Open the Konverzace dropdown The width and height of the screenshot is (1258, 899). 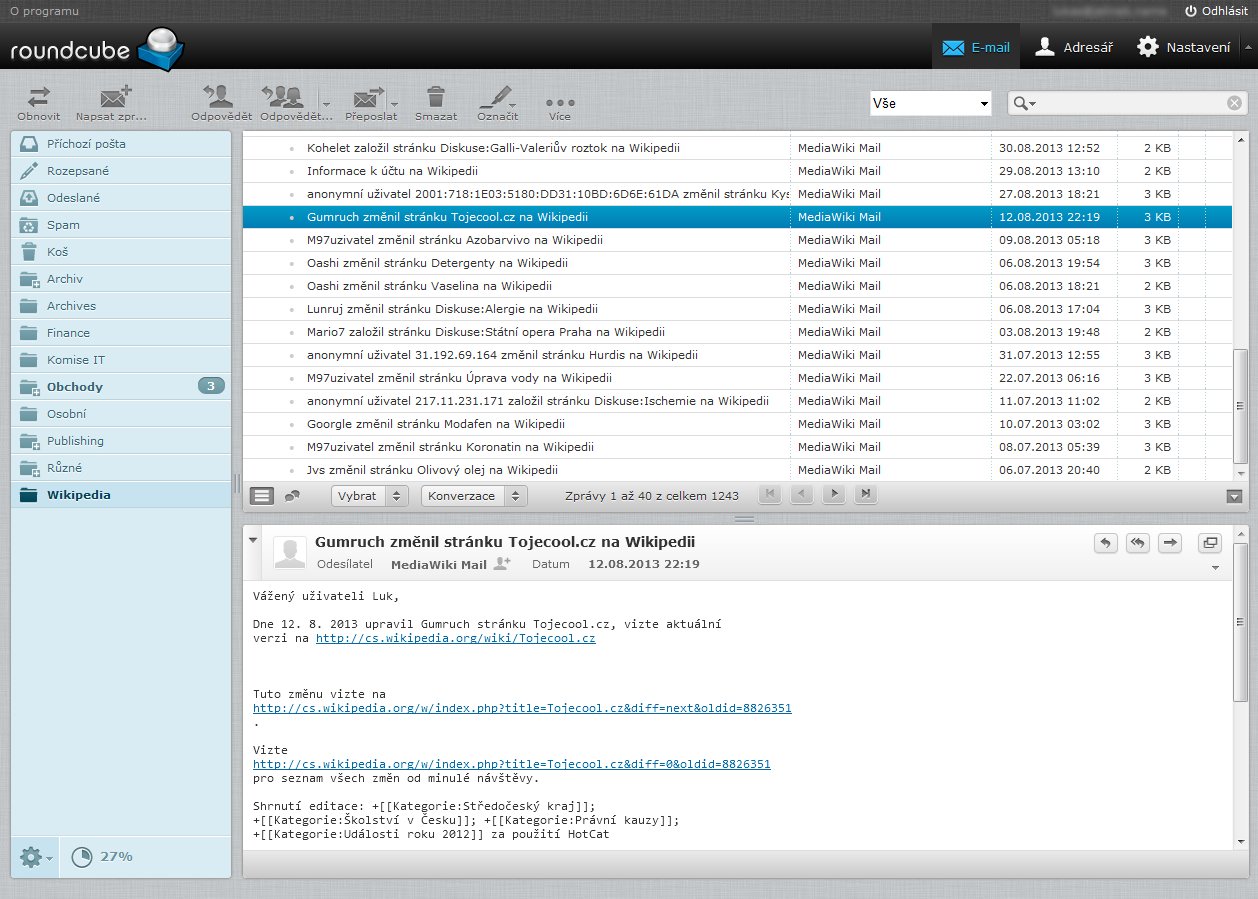pos(474,495)
